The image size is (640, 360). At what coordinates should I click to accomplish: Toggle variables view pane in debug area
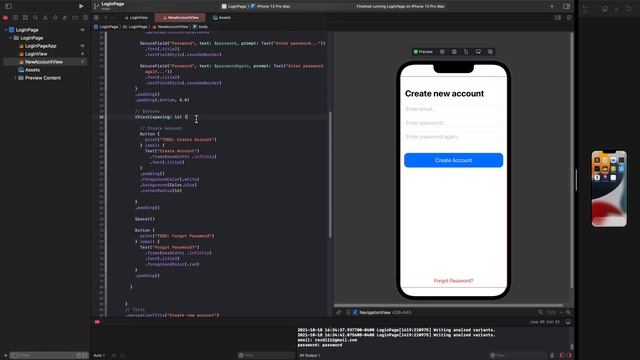pos(562,356)
